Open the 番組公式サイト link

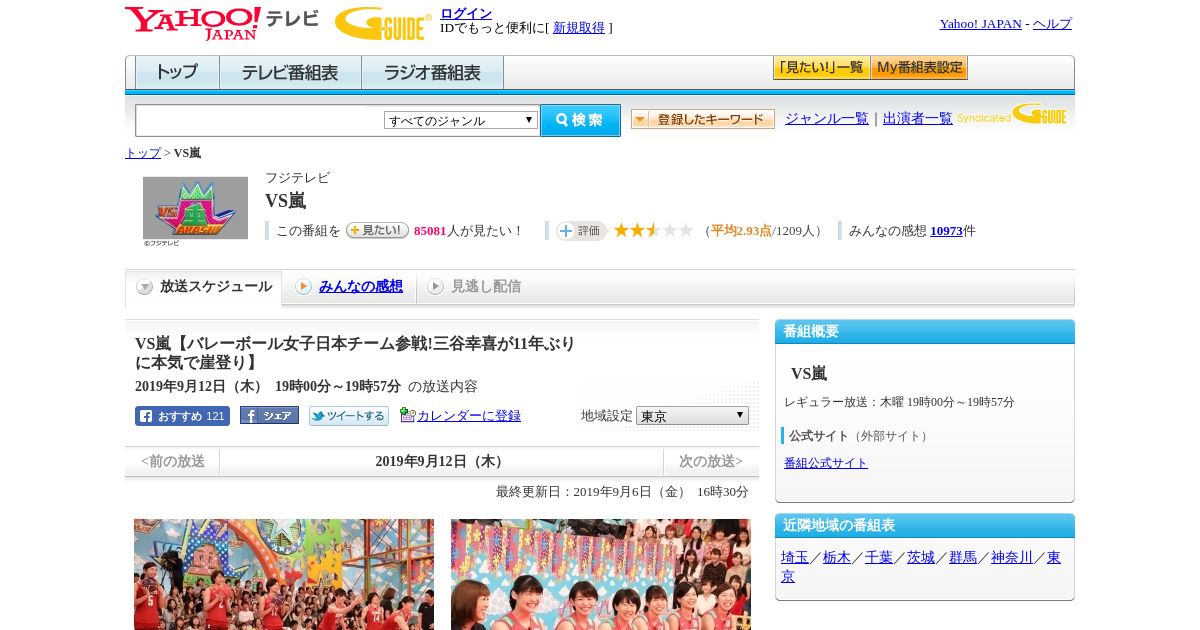[x=826, y=463]
